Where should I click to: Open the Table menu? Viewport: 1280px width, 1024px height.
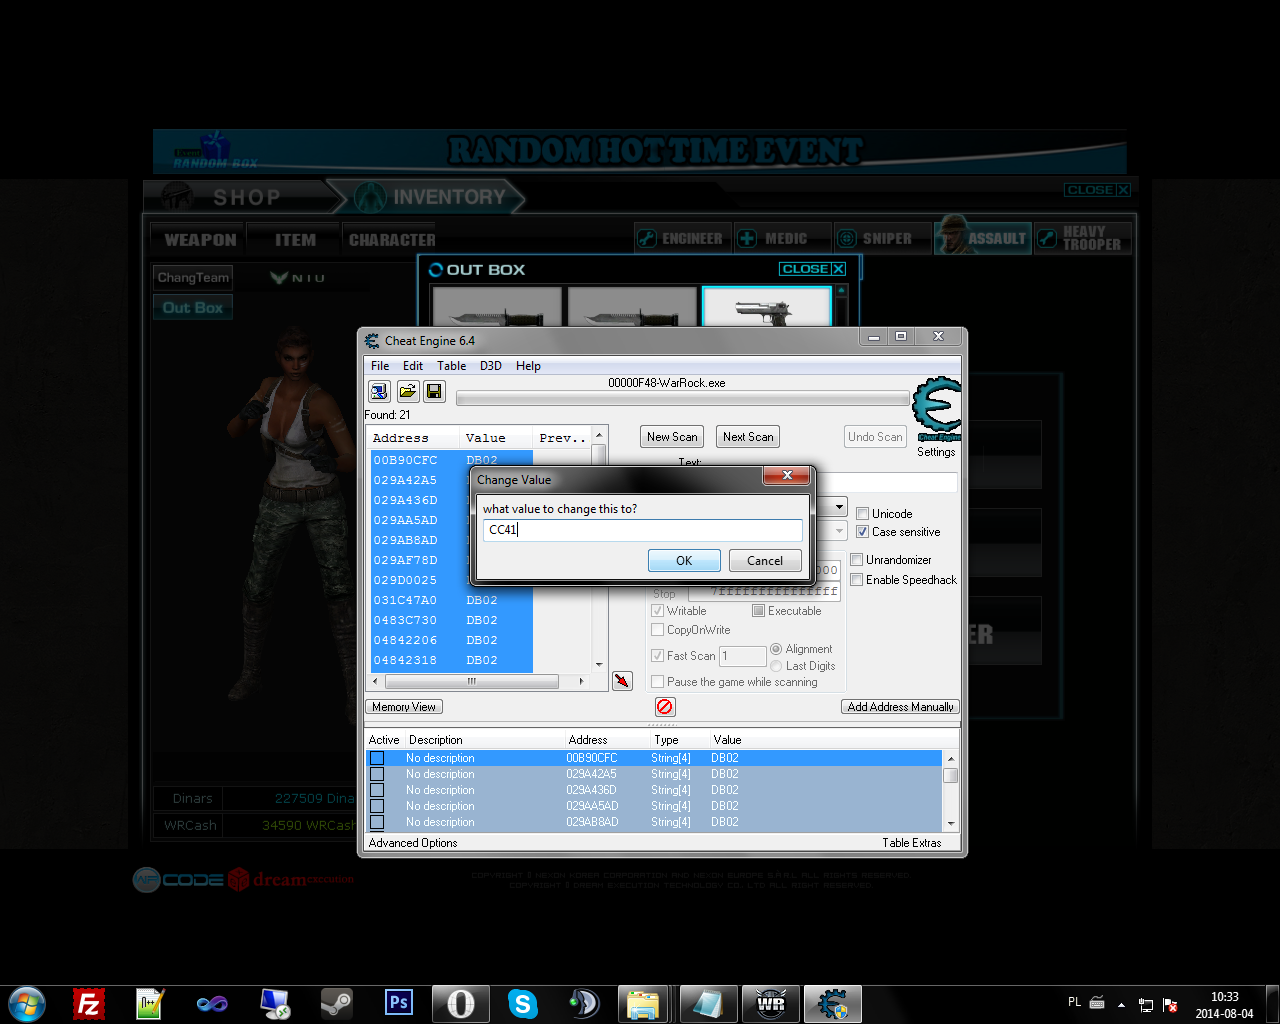pyautogui.click(x=451, y=366)
